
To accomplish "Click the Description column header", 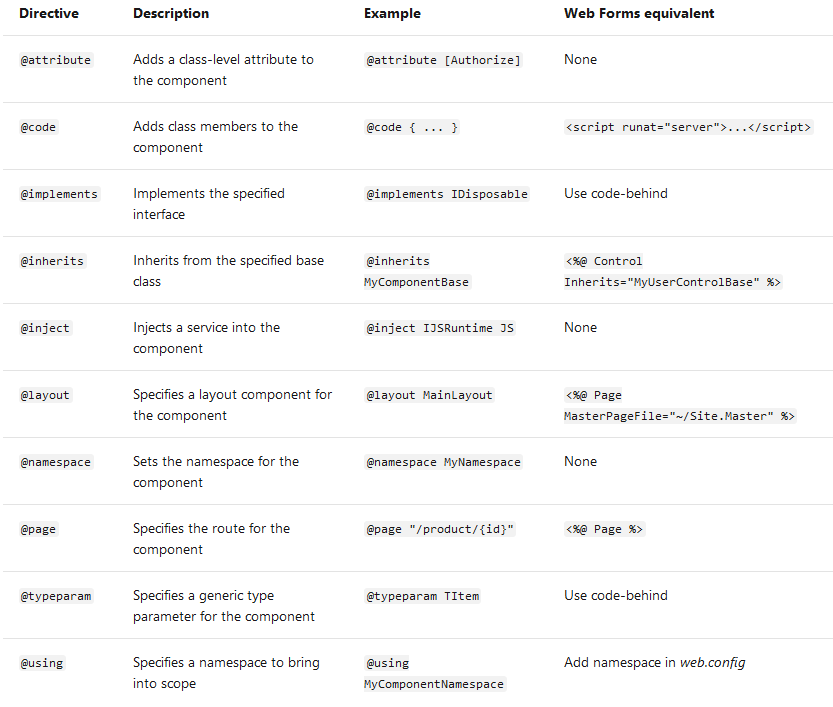I will click(171, 14).
